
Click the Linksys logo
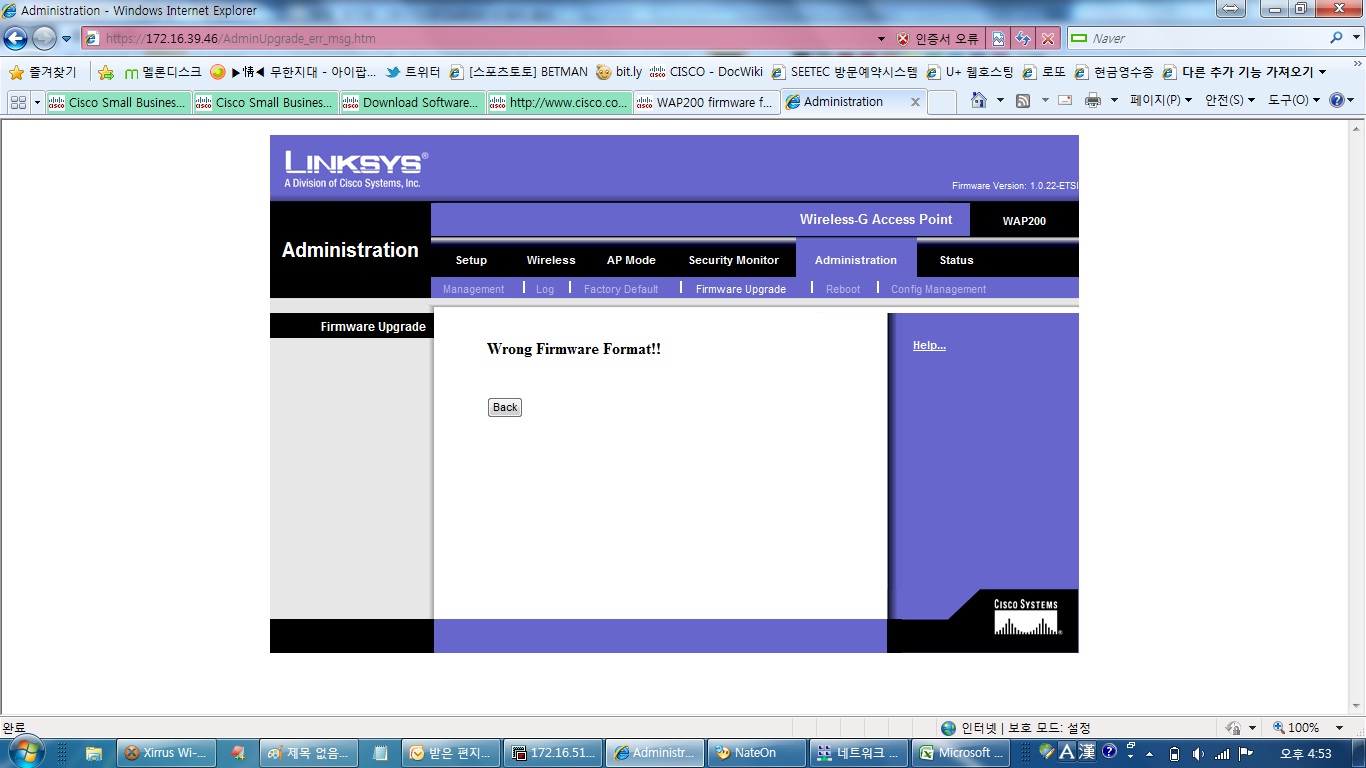pyautogui.click(x=356, y=169)
